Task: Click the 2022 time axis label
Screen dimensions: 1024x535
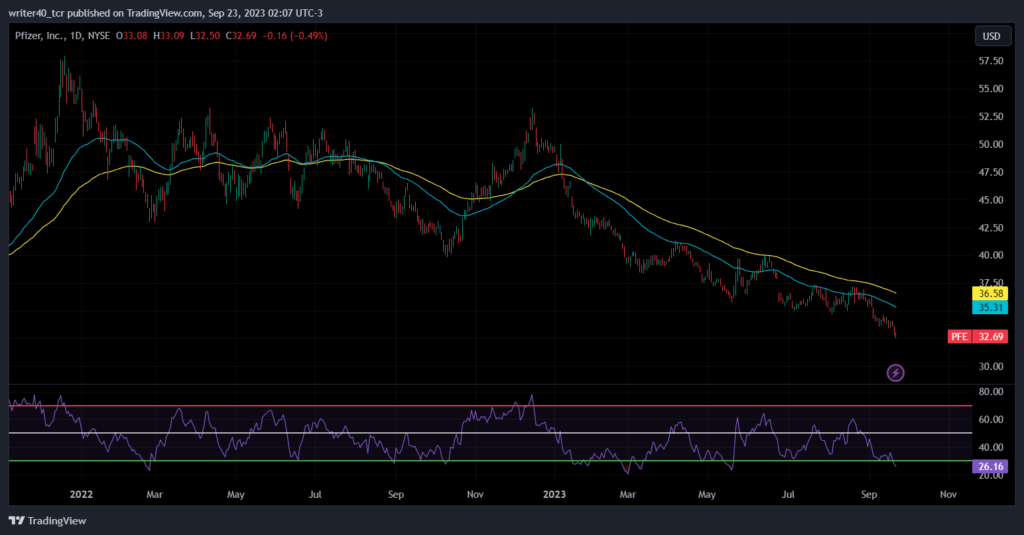Action: 81,494
